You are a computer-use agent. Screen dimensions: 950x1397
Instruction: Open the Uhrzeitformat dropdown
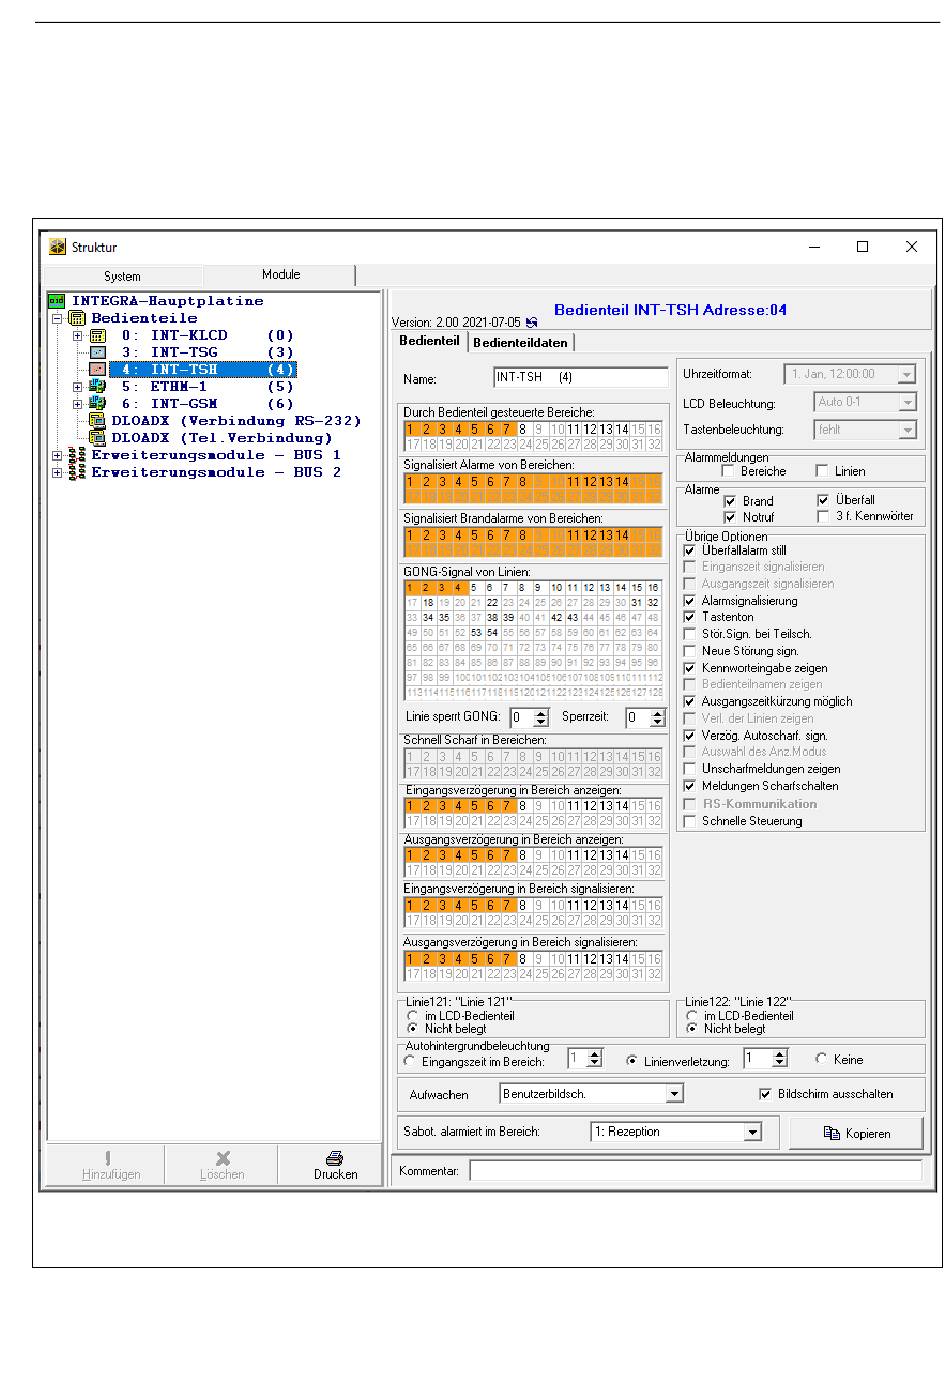(x=906, y=375)
